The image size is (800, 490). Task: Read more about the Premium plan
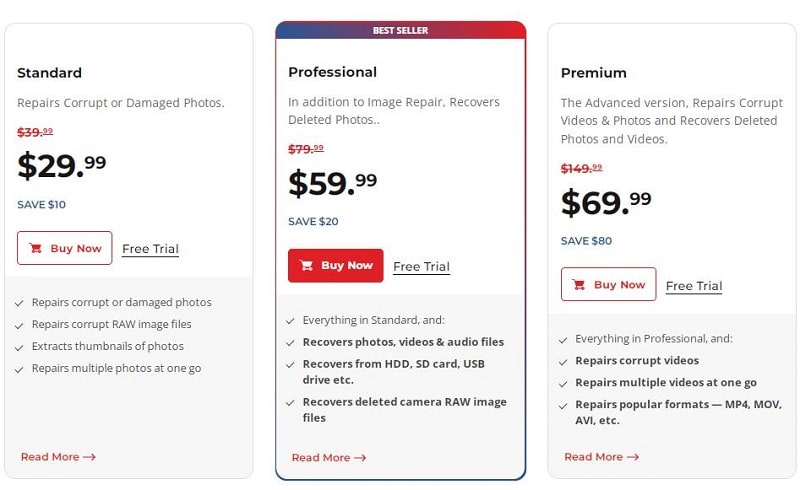point(602,457)
